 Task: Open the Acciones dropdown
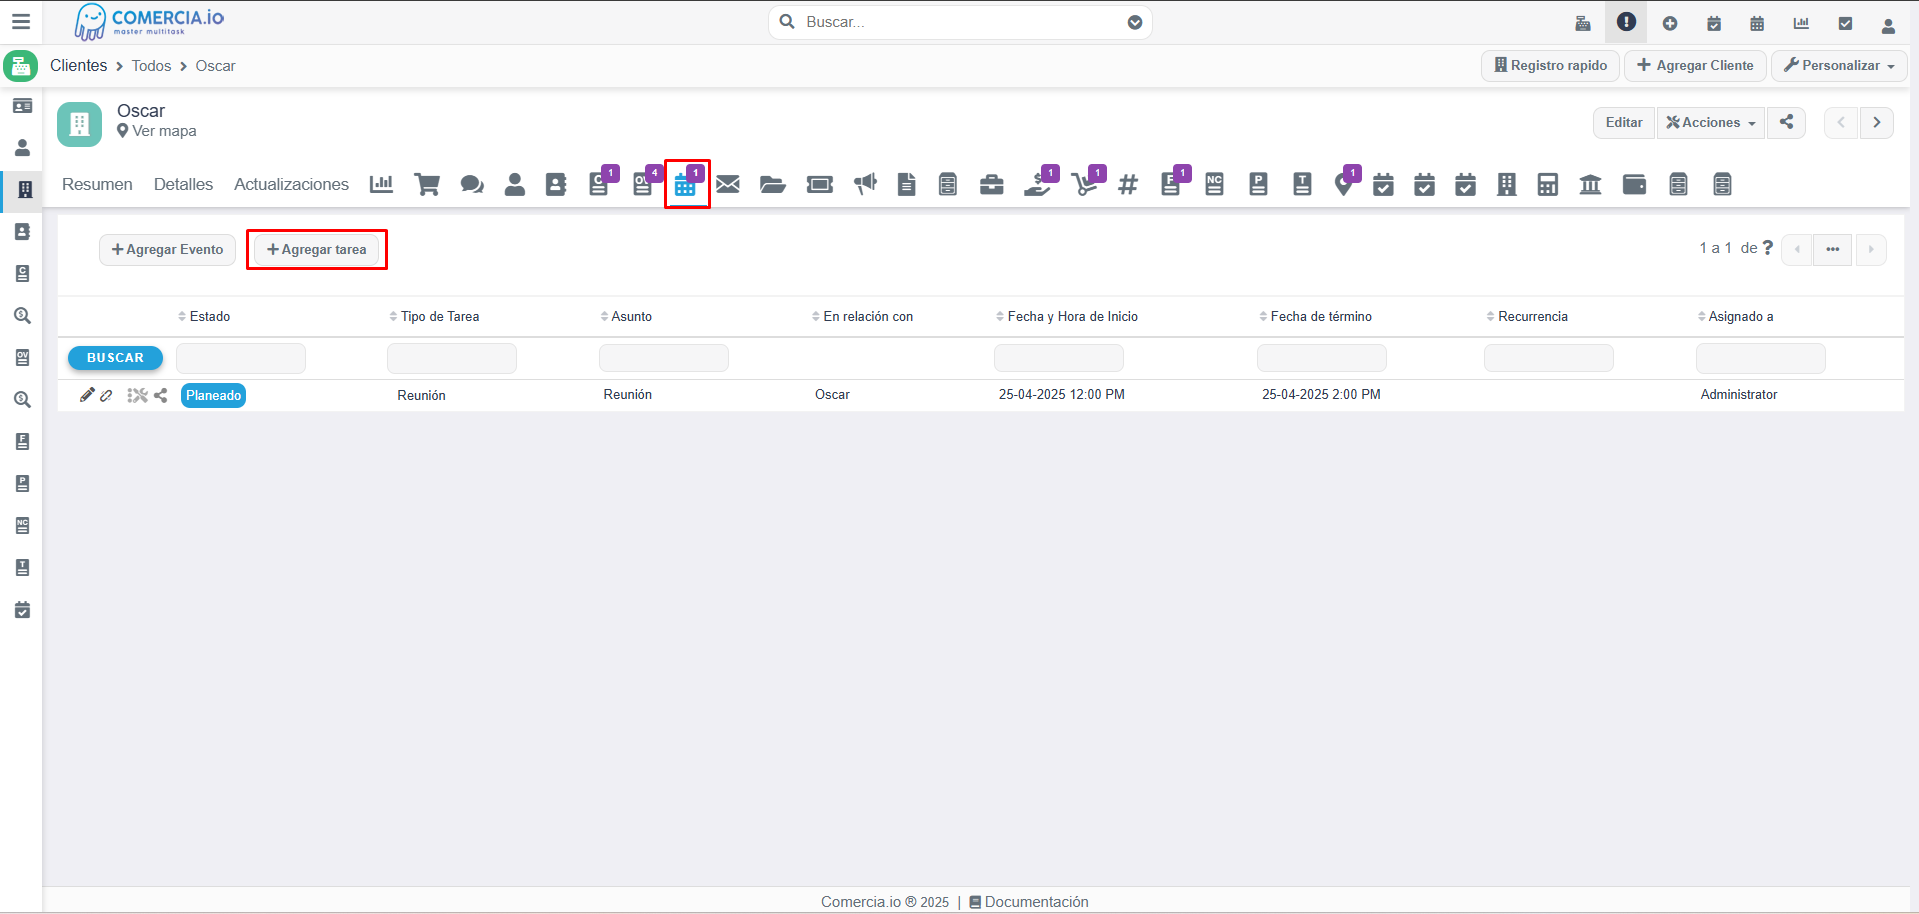tap(1711, 122)
